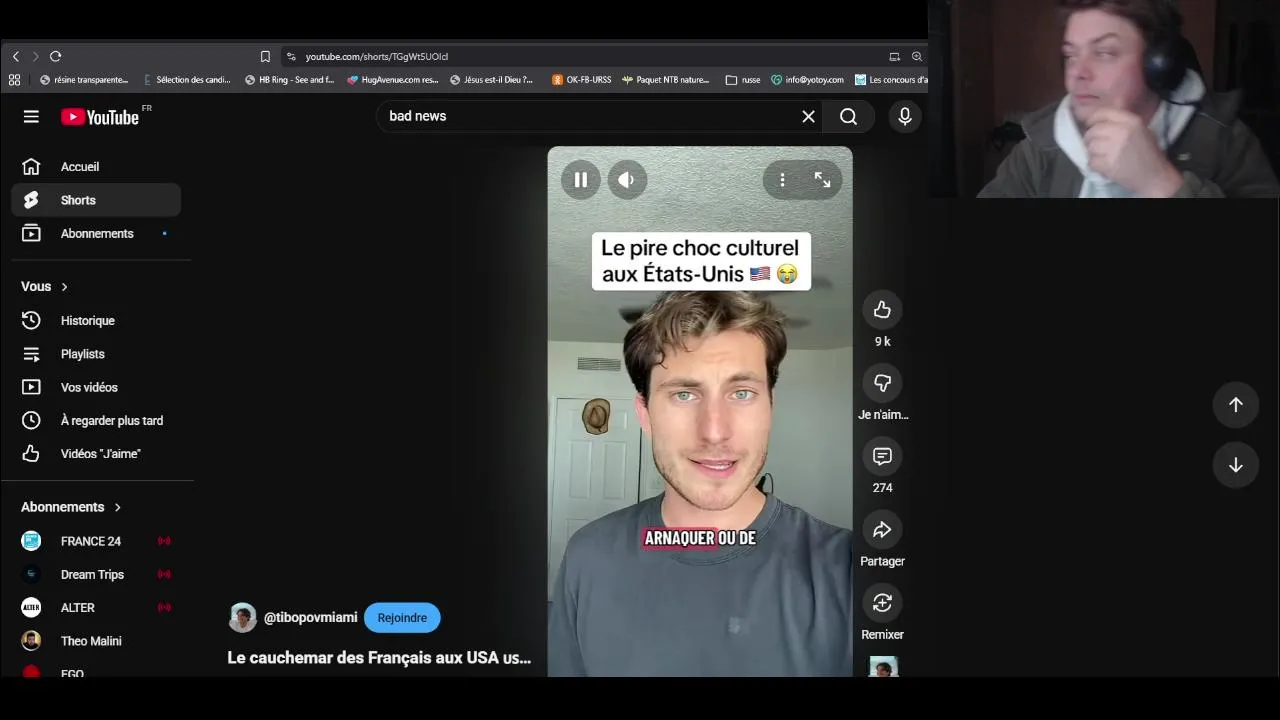Open the comments with 274 count
The image size is (1280, 720).
(x=882, y=456)
